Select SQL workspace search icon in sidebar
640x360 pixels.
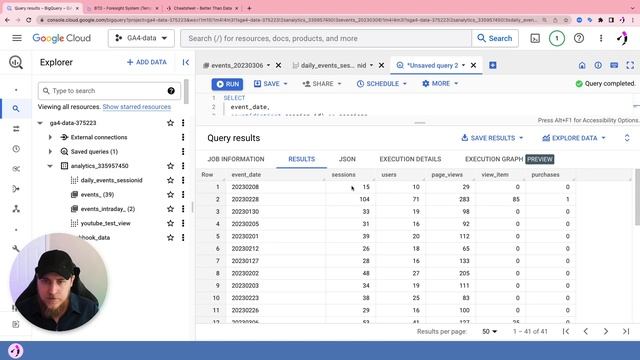16,109
